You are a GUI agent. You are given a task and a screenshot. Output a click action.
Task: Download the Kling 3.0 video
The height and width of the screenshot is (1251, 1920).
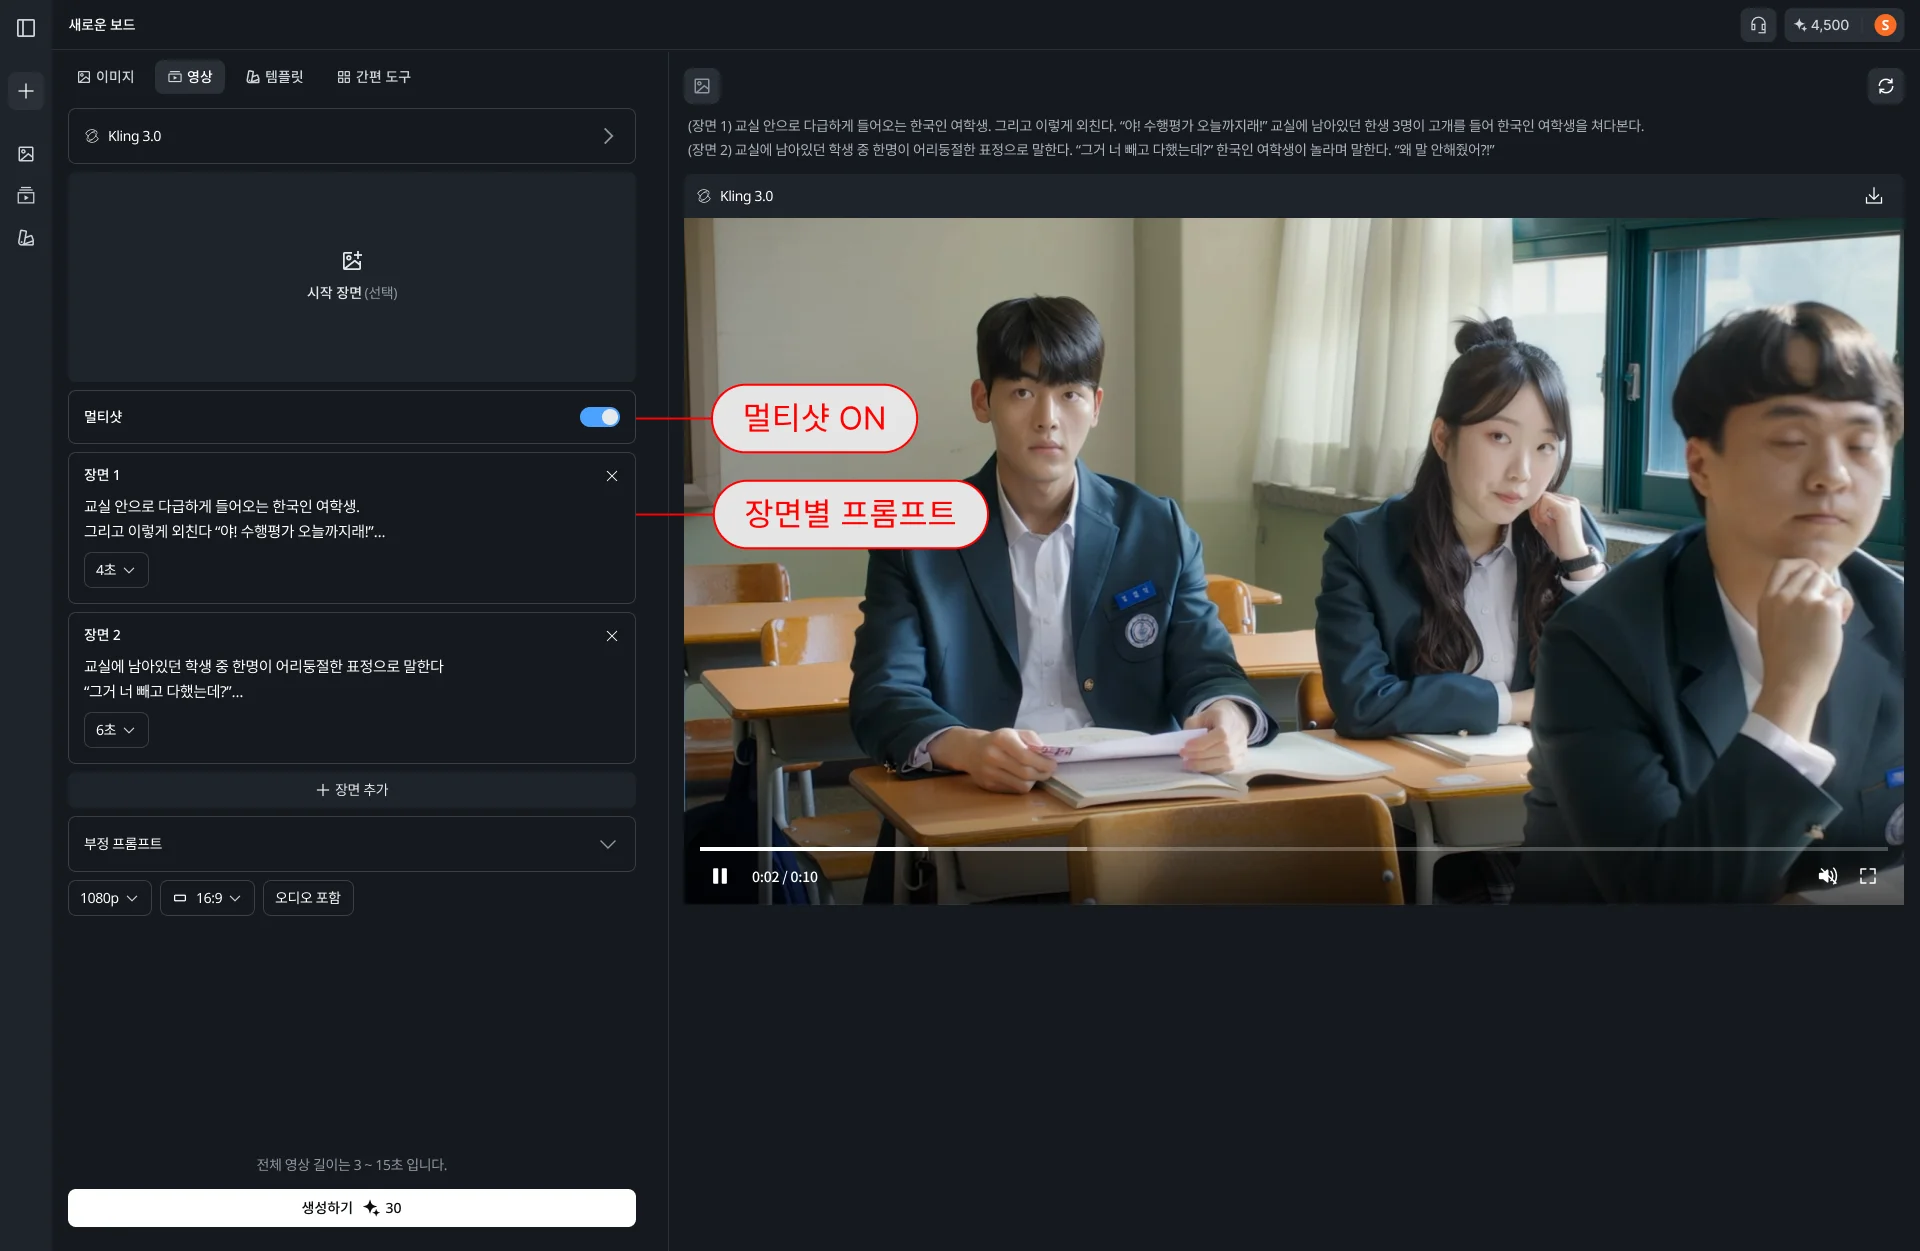click(1873, 196)
